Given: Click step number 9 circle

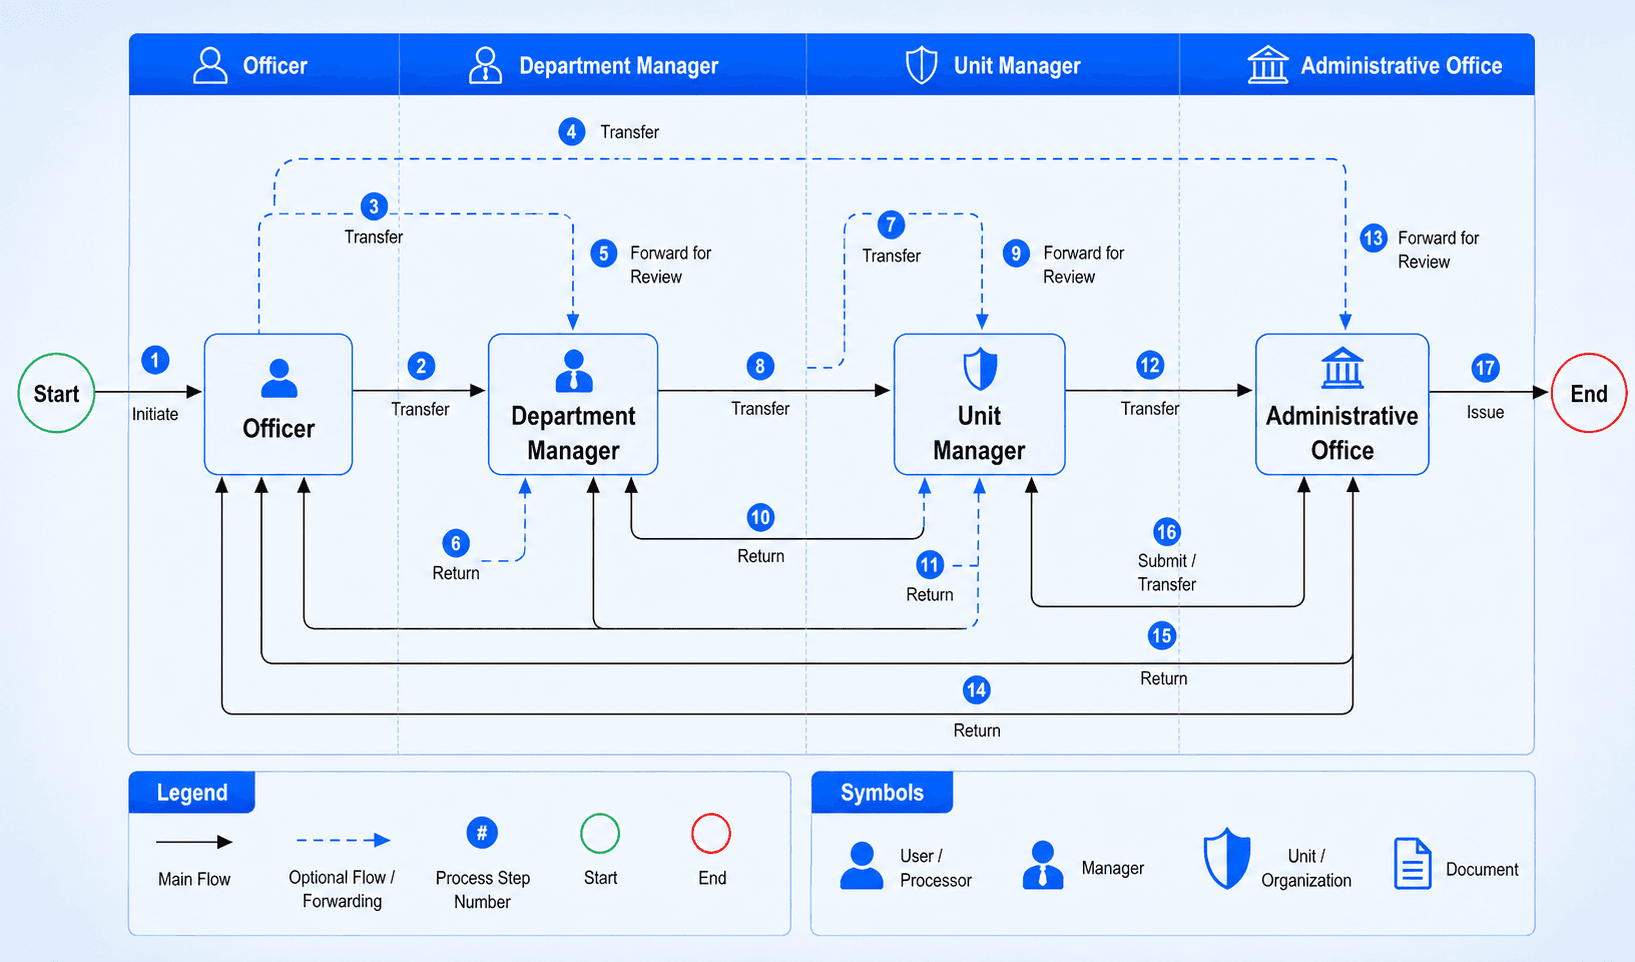Looking at the screenshot, I should pyautogui.click(x=1016, y=253).
